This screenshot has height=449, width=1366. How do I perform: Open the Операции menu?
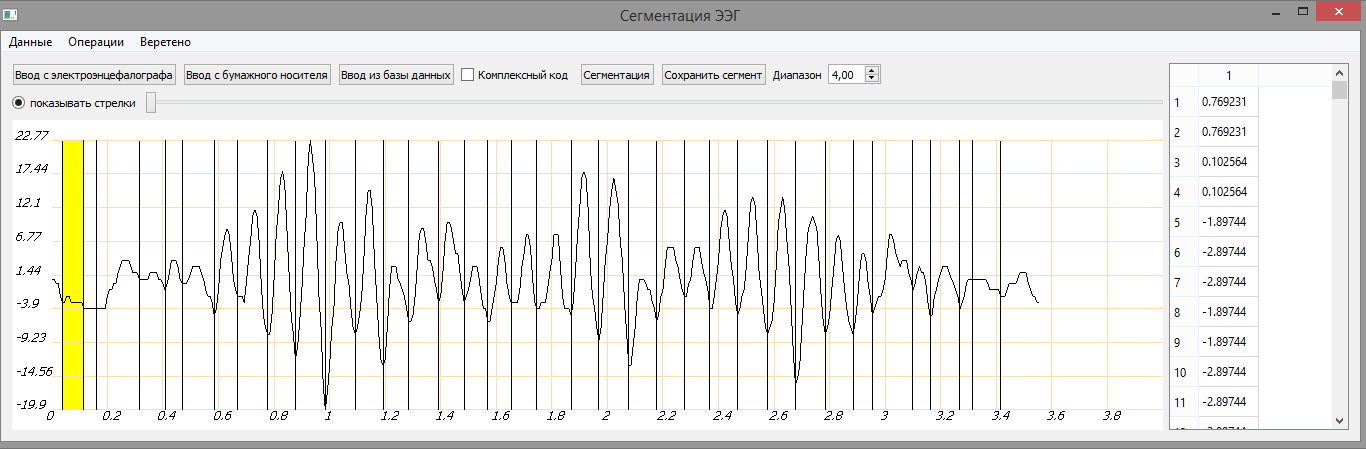click(x=96, y=42)
